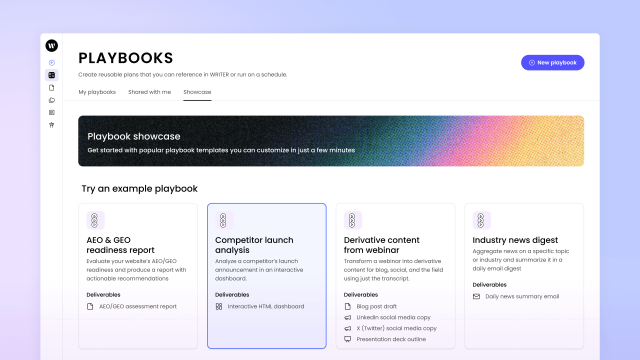
Task: Click 'Evaluate your website's AEO/GEO readiness' description
Action: [x=136, y=270]
